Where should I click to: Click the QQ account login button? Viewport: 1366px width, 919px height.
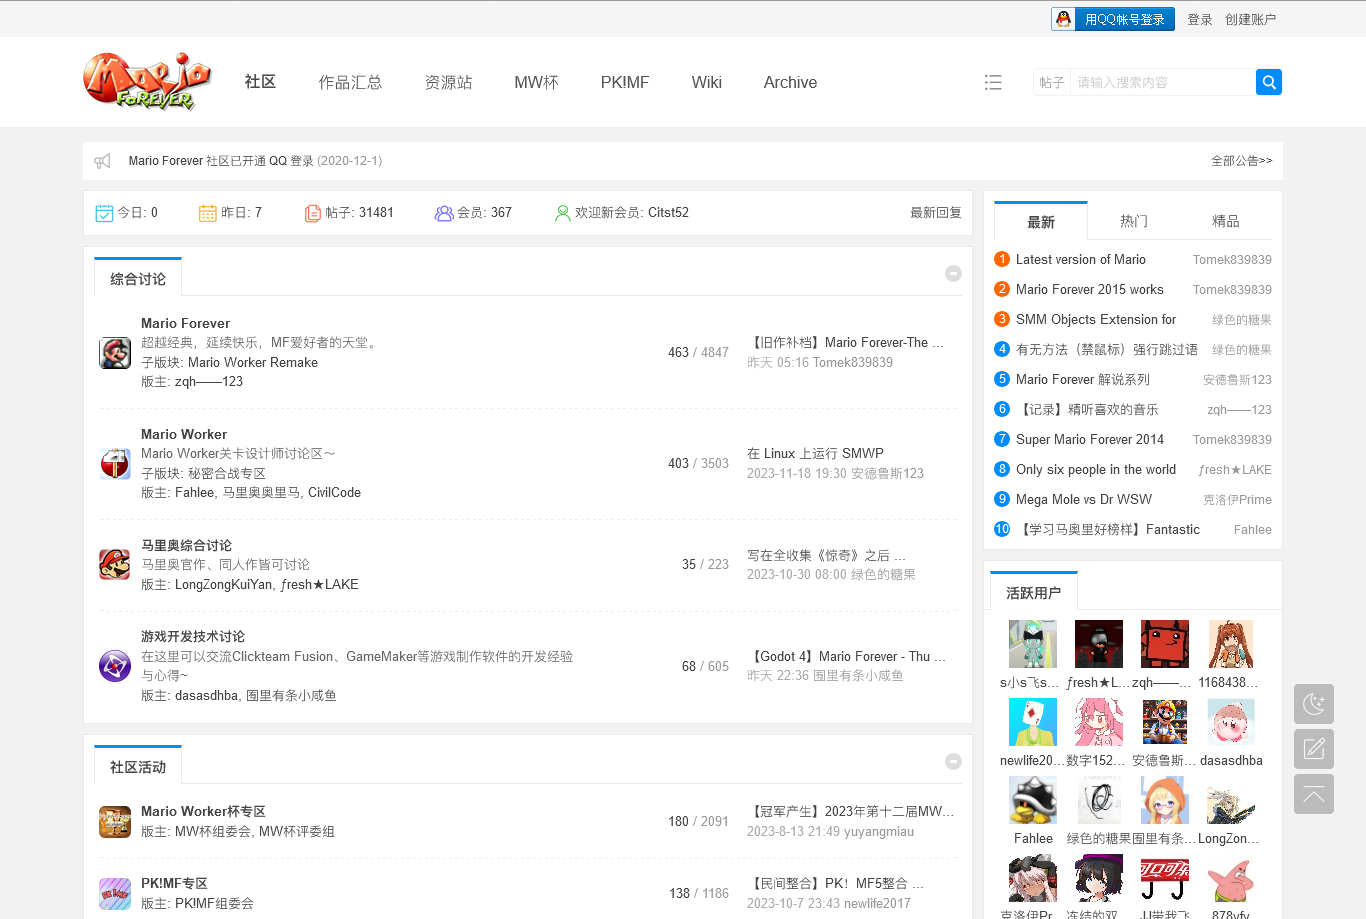pos(1113,19)
